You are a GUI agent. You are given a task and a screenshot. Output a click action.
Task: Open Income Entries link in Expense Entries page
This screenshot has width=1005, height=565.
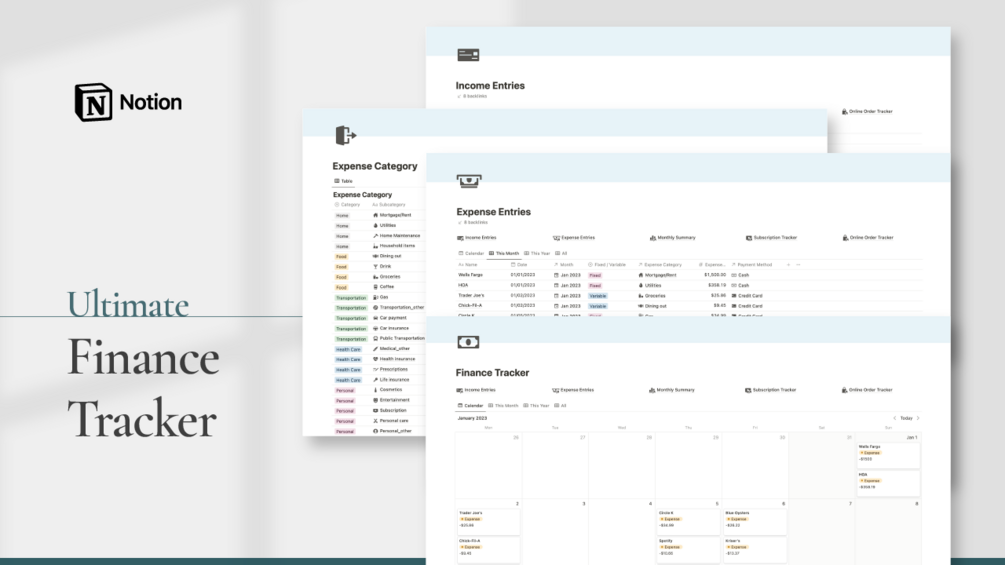[x=476, y=238]
